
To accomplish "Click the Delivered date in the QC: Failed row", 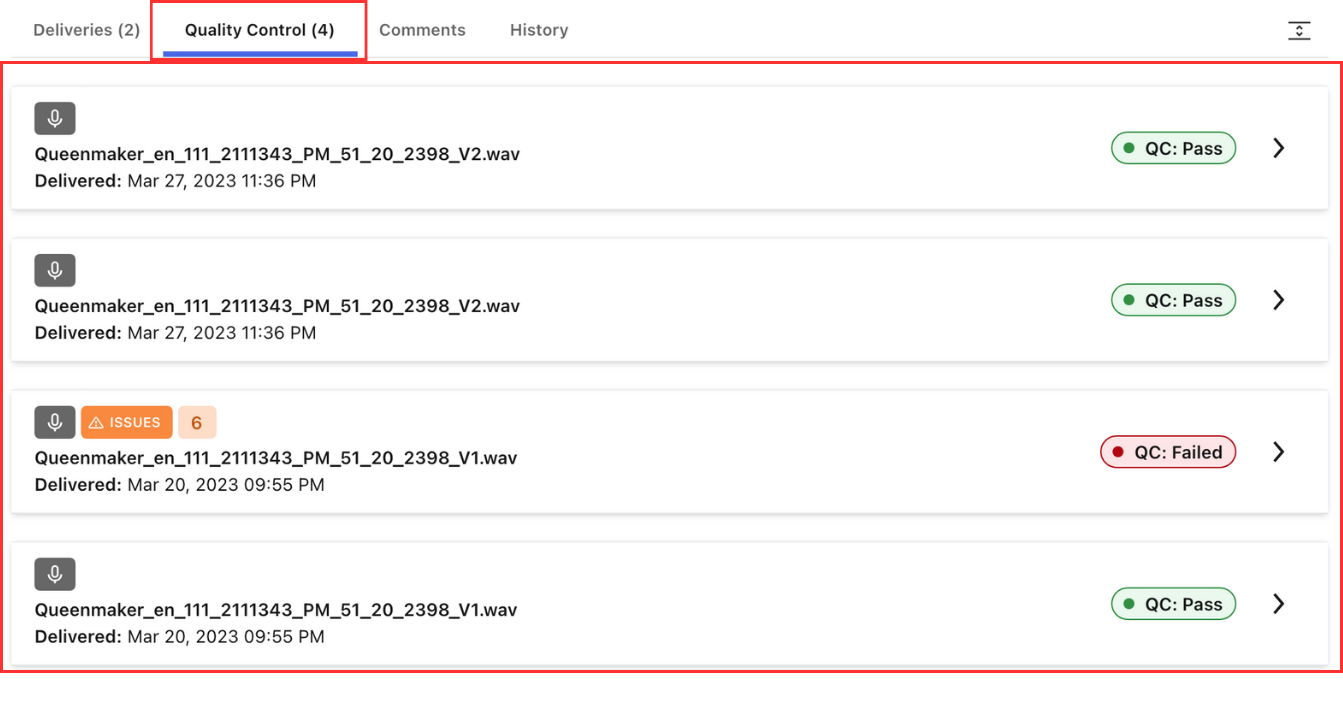I will point(180,485).
